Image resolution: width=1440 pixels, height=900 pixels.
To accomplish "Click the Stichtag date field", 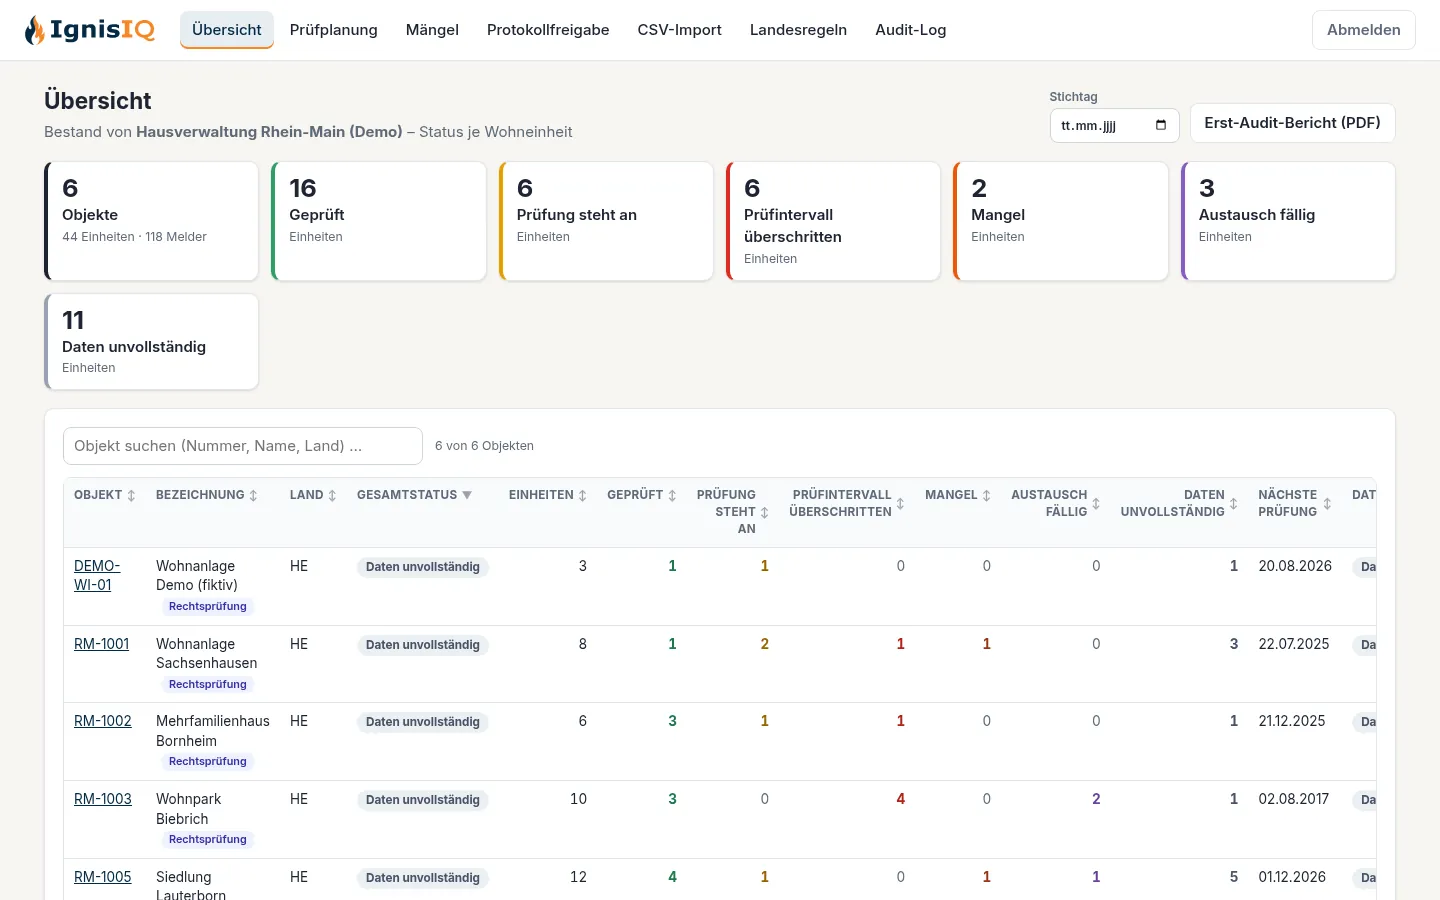I will pyautogui.click(x=1114, y=125).
